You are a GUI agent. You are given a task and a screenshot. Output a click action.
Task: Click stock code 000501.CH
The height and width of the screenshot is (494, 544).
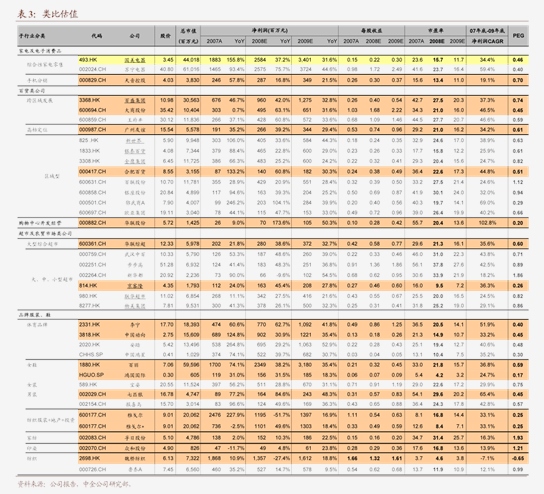(x=92, y=202)
